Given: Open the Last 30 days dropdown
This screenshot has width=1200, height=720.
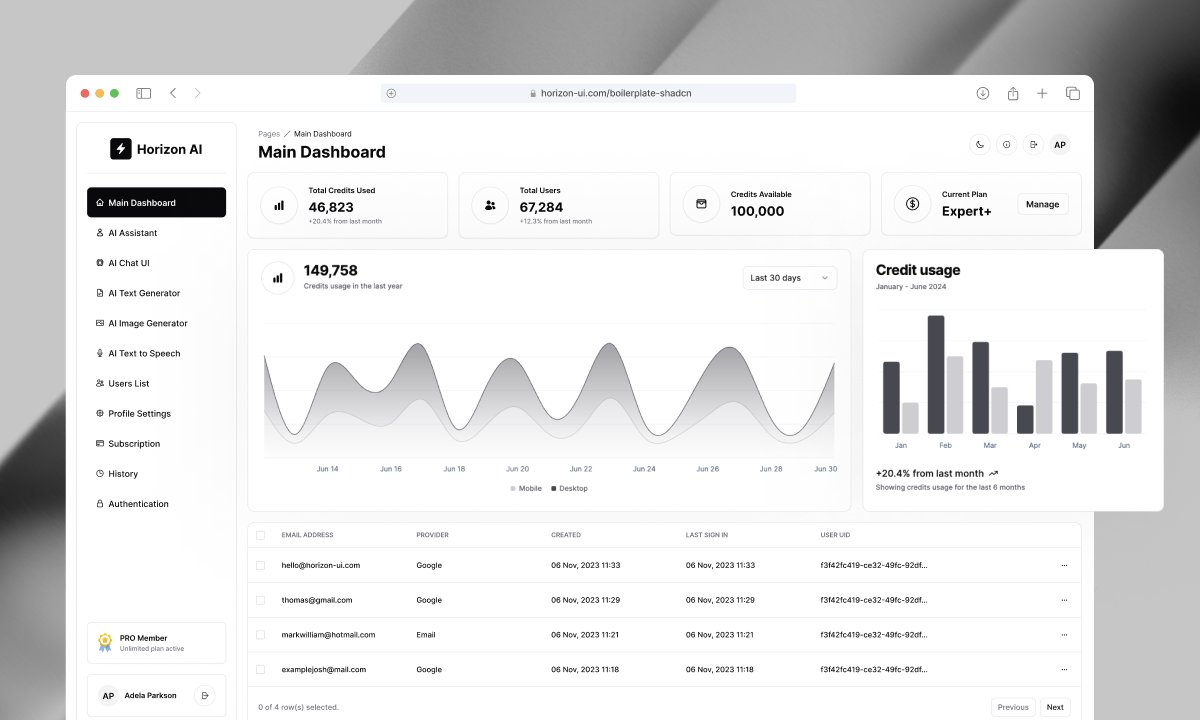Looking at the screenshot, I should (x=790, y=278).
